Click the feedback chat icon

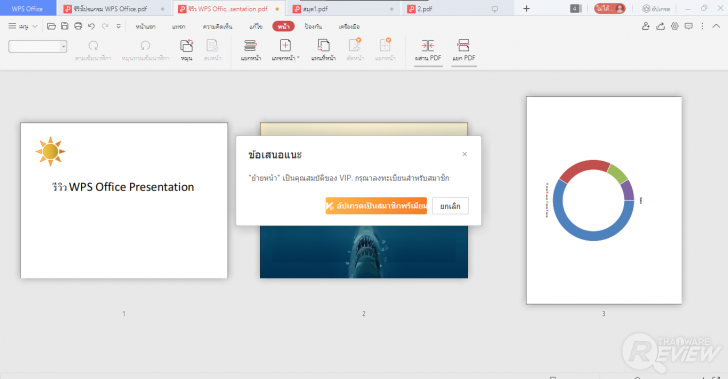(689, 26)
